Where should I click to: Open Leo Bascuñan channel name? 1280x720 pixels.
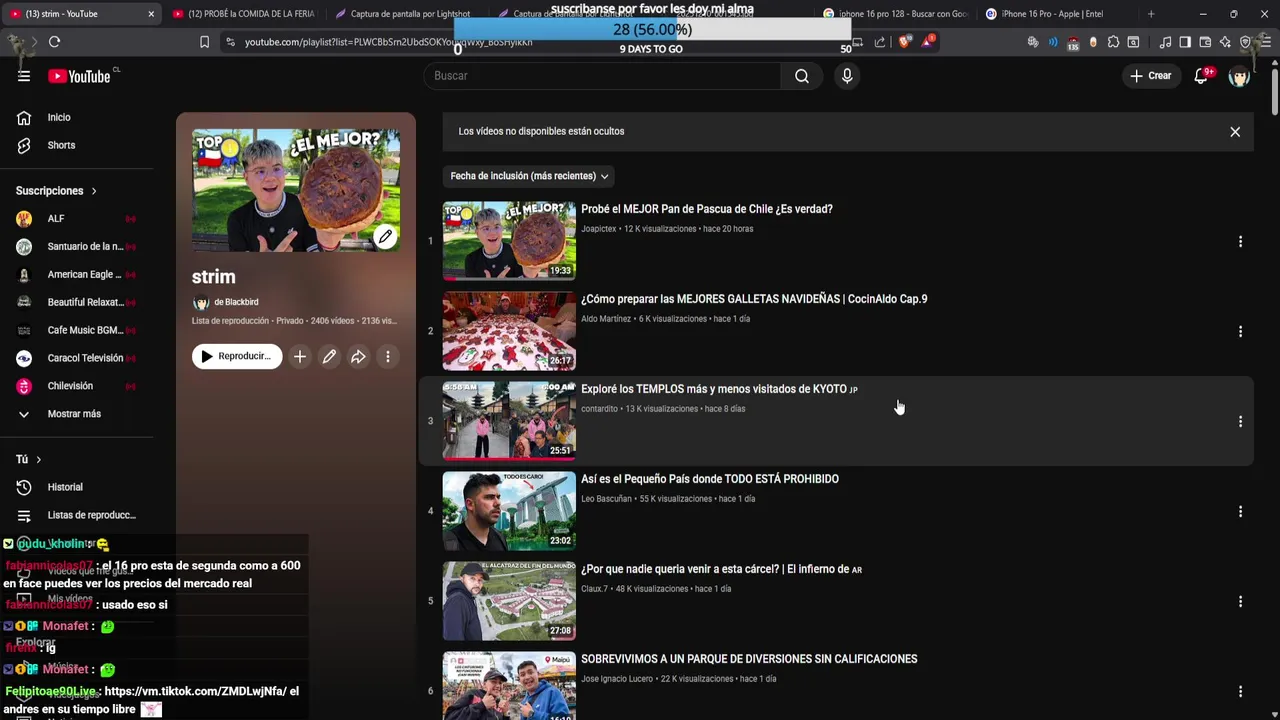click(606, 499)
